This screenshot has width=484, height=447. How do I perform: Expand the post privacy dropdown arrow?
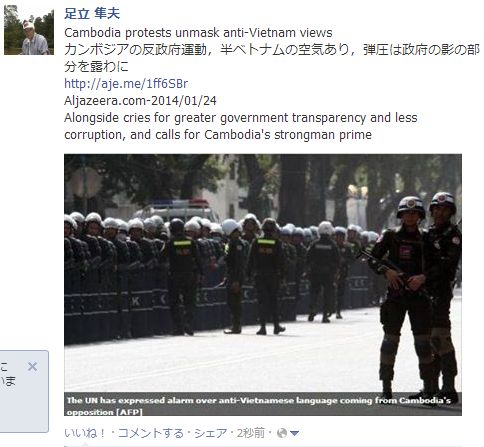pyautogui.click(x=294, y=433)
